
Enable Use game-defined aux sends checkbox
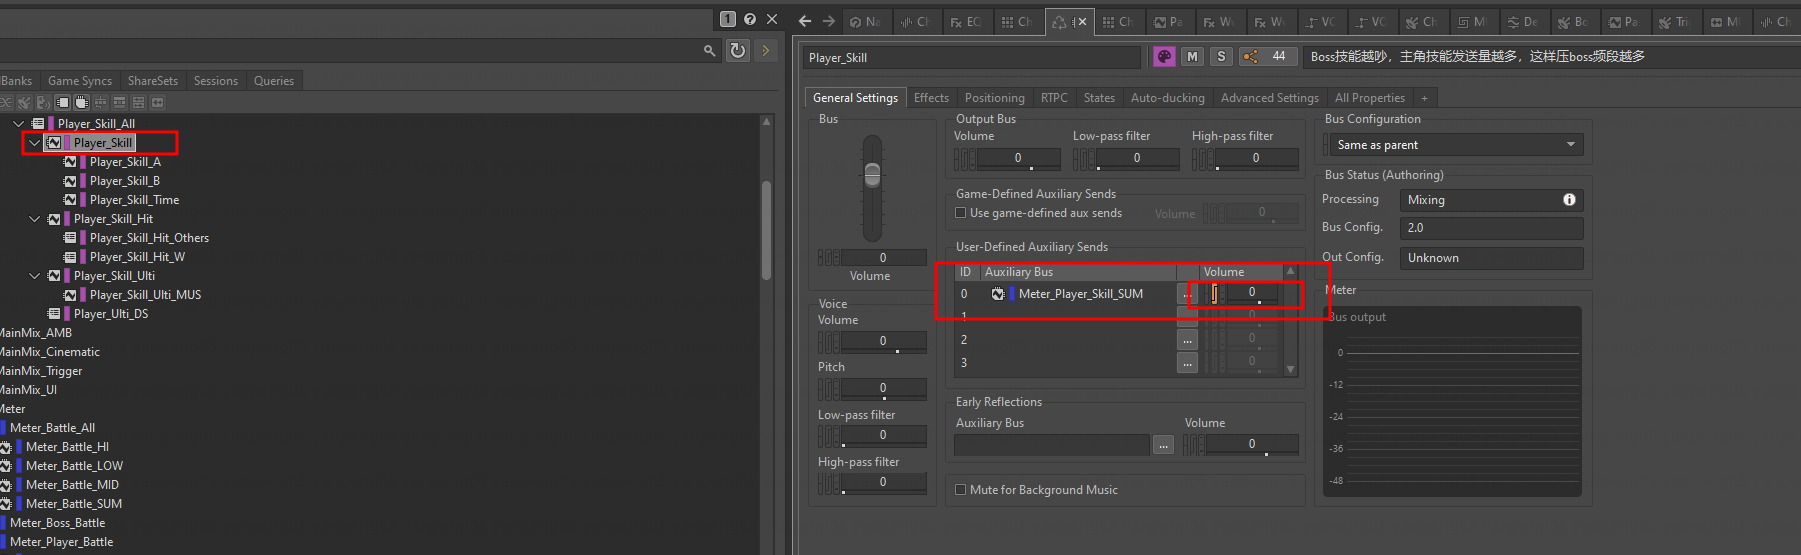pyautogui.click(x=961, y=213)
